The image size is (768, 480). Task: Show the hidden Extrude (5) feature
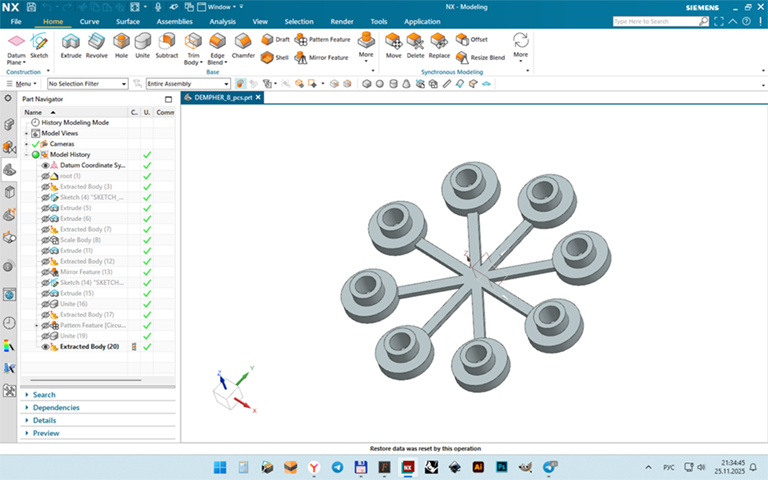point(46,208)
